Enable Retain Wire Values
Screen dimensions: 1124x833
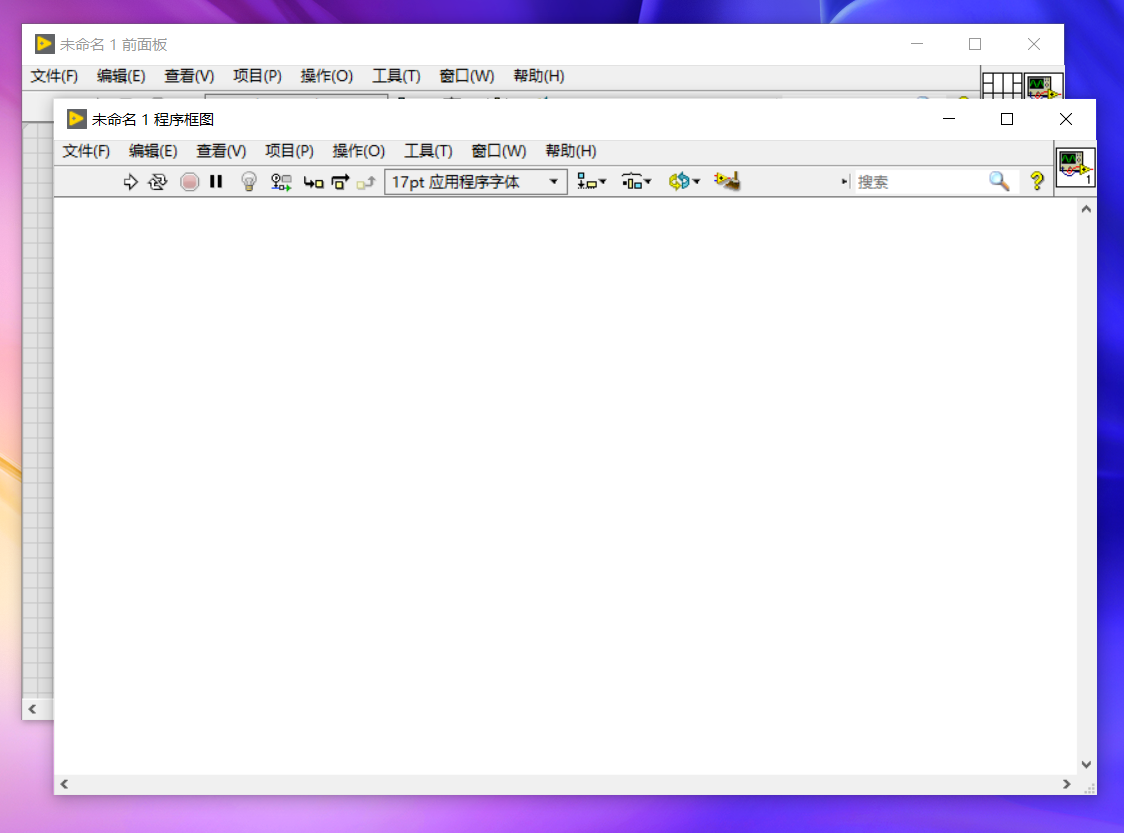point(280,182)
